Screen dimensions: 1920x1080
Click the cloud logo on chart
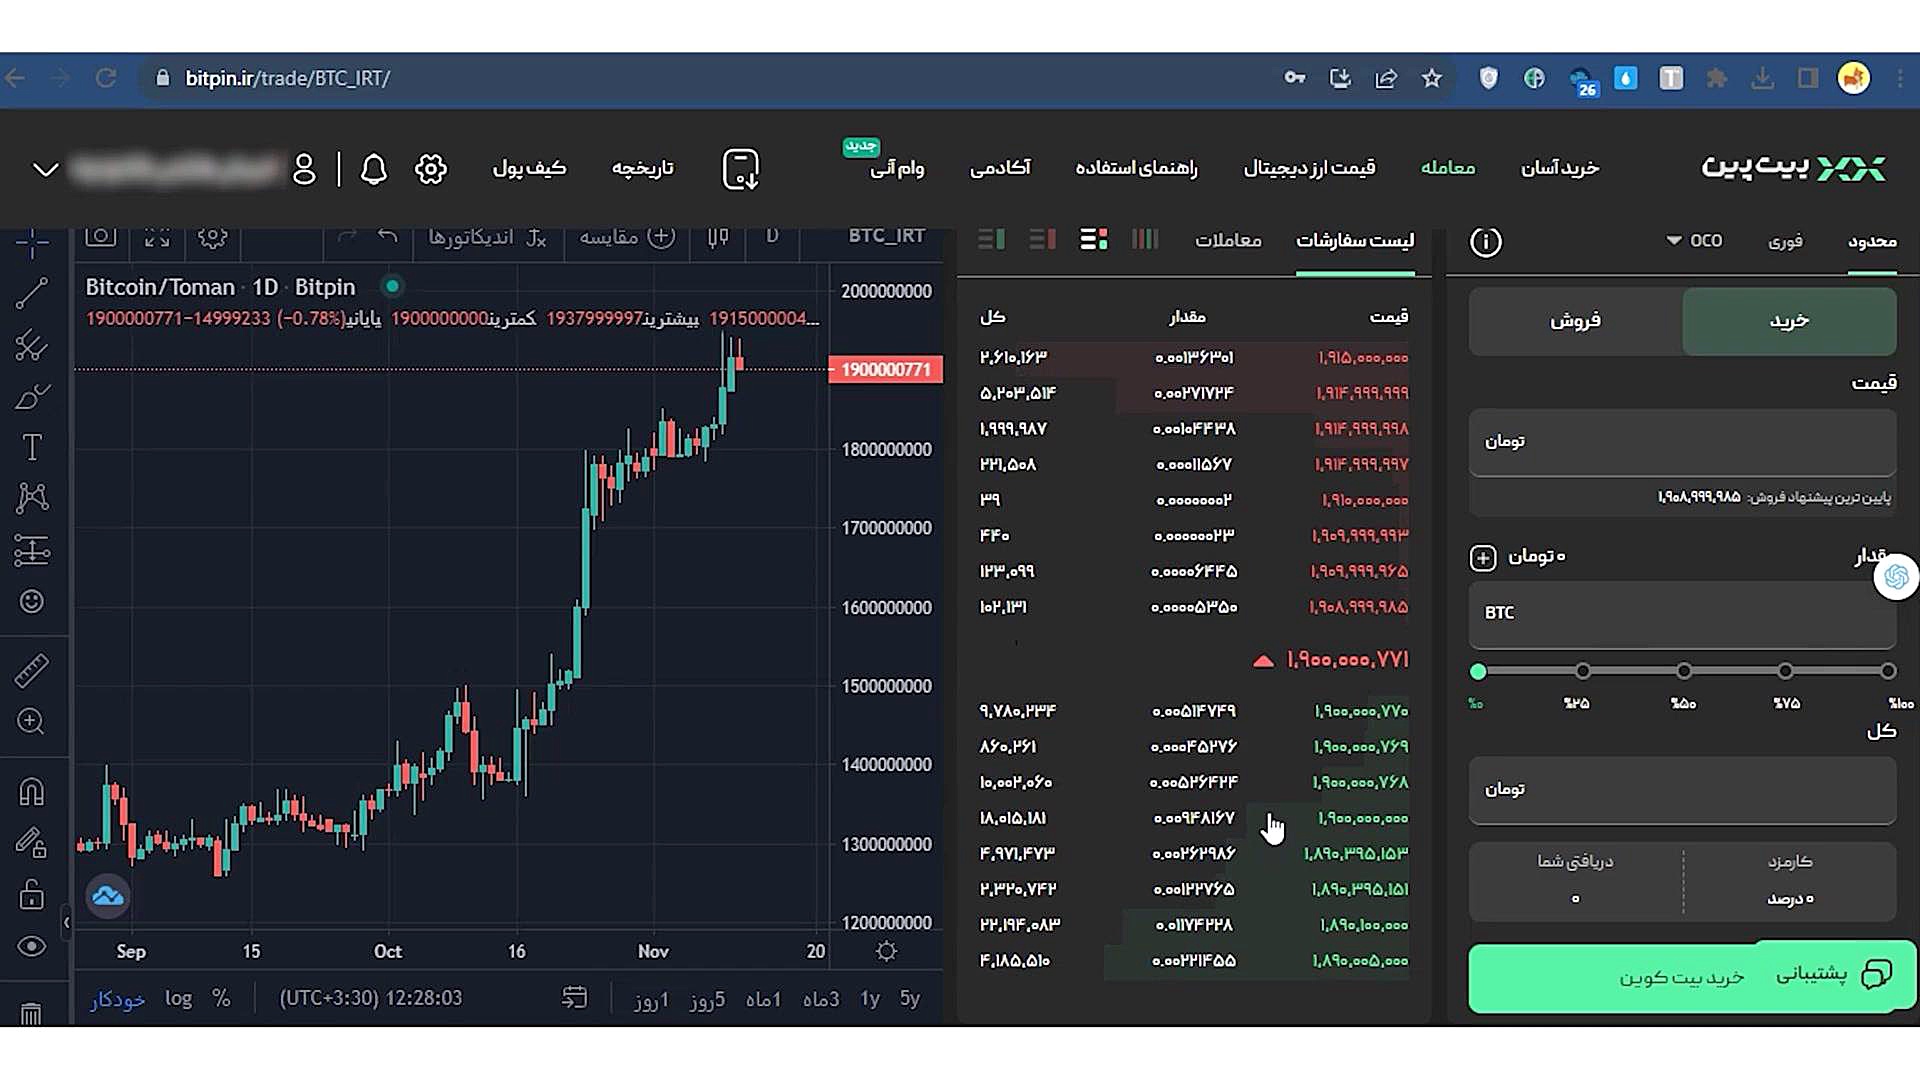[x=108, y=896]
